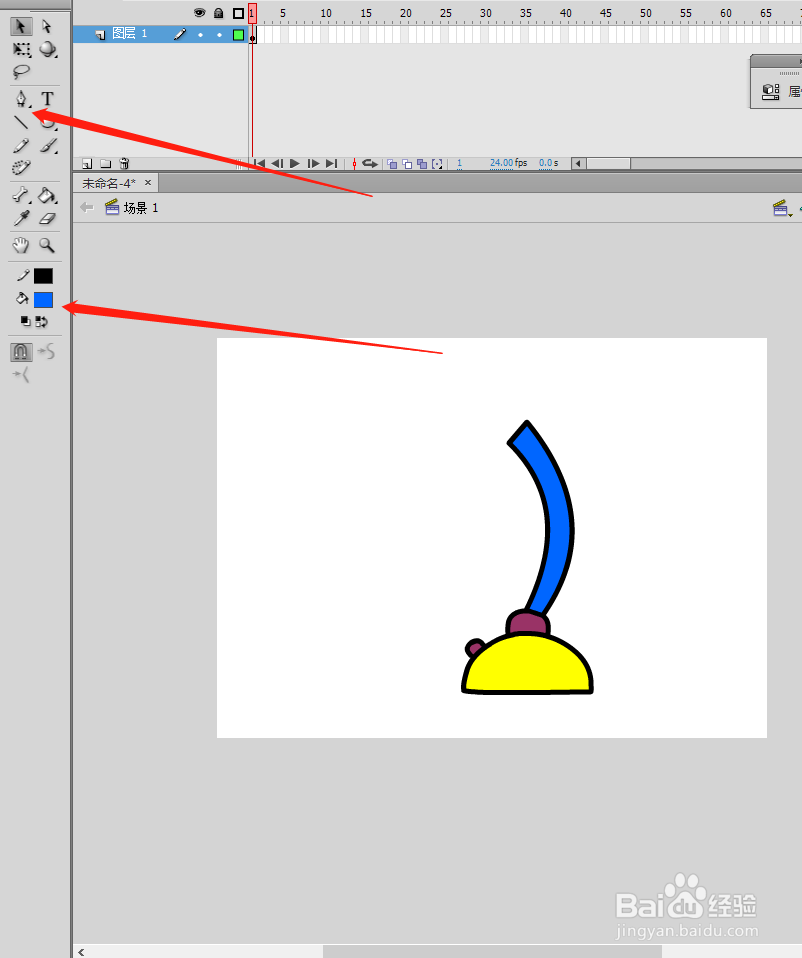Click the Center Frame button

(354, 164)
